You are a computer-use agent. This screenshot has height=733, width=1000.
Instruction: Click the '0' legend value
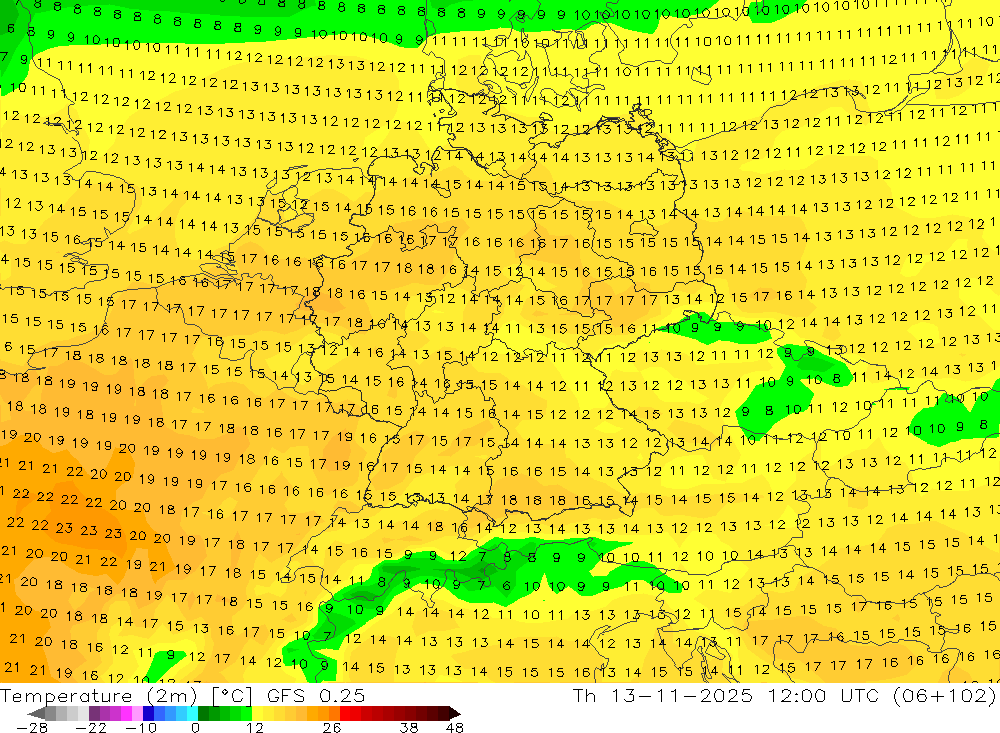click(196, 727)
